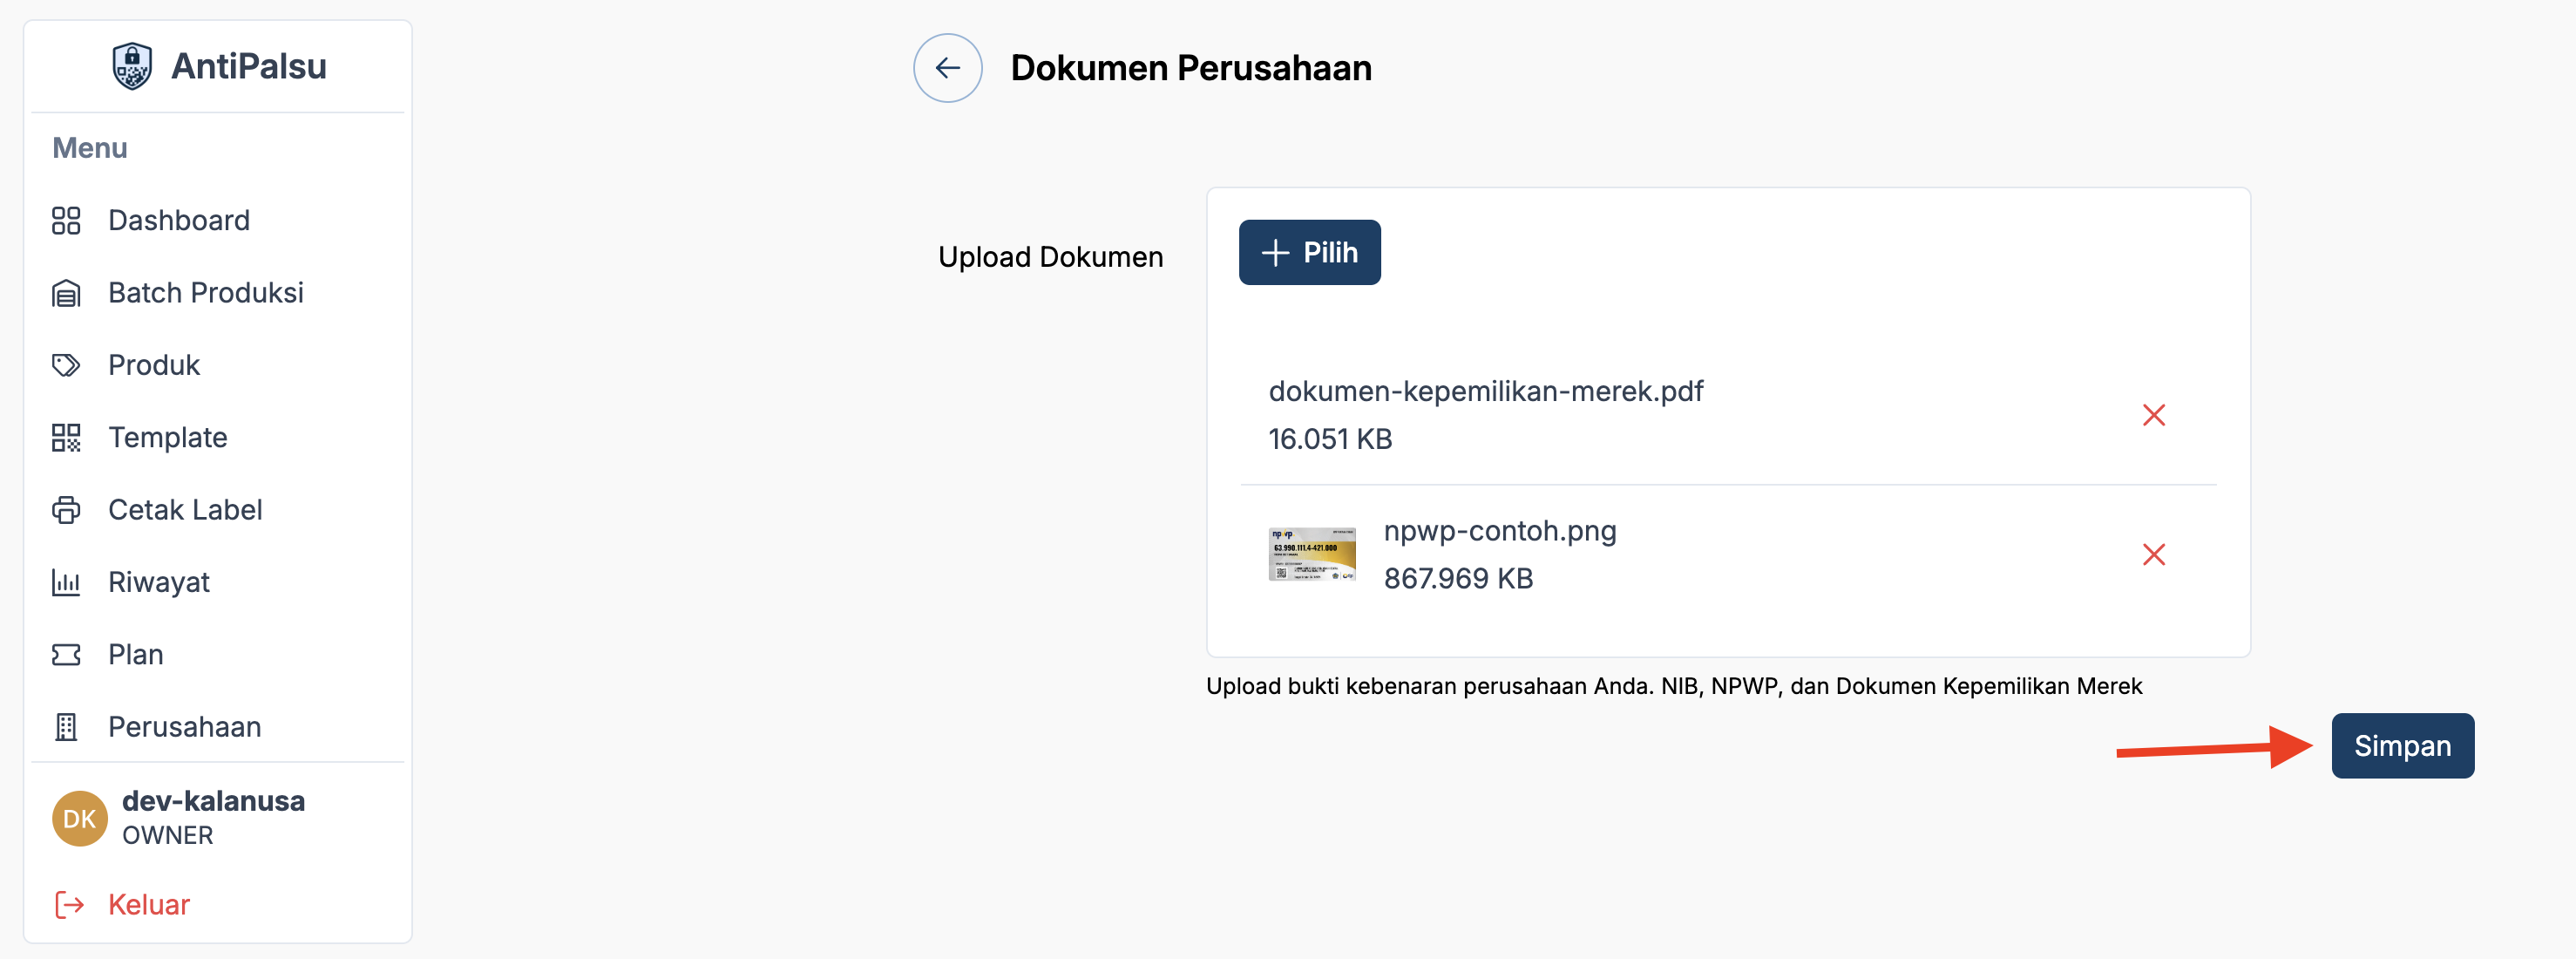Click the npwp-contoh.png preview thumbnail
The image size is (2576, 959).
1312,554
